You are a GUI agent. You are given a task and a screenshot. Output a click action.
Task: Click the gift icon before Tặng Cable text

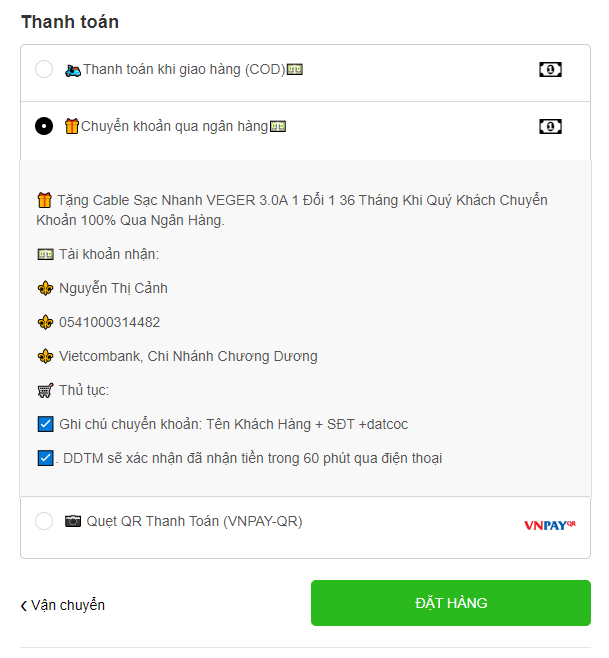(x=44, y=200)
